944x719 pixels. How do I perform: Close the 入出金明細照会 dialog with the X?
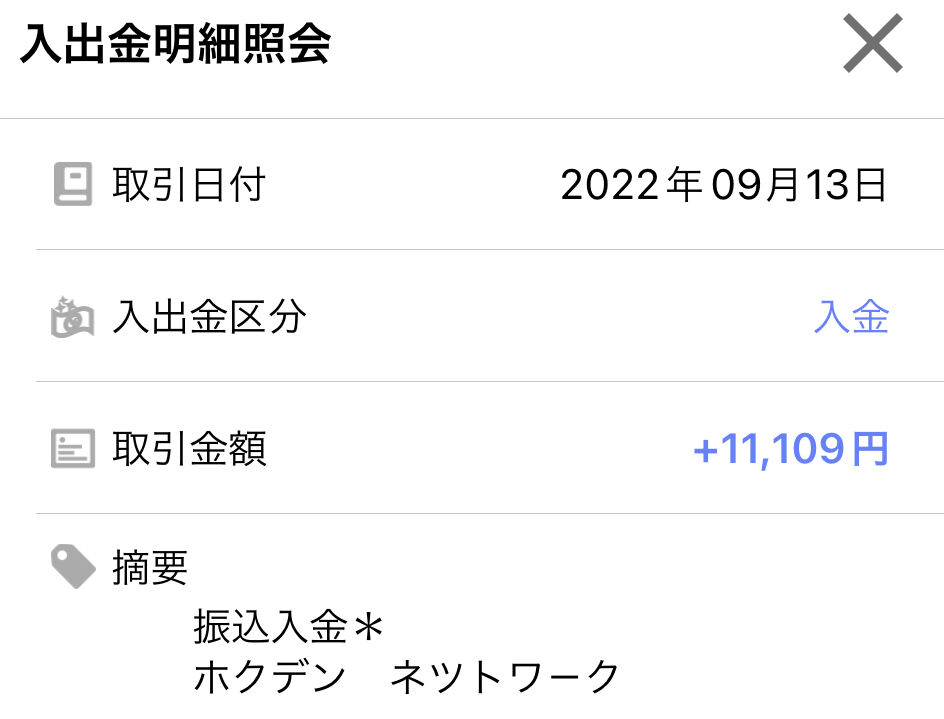coord(872,43)
